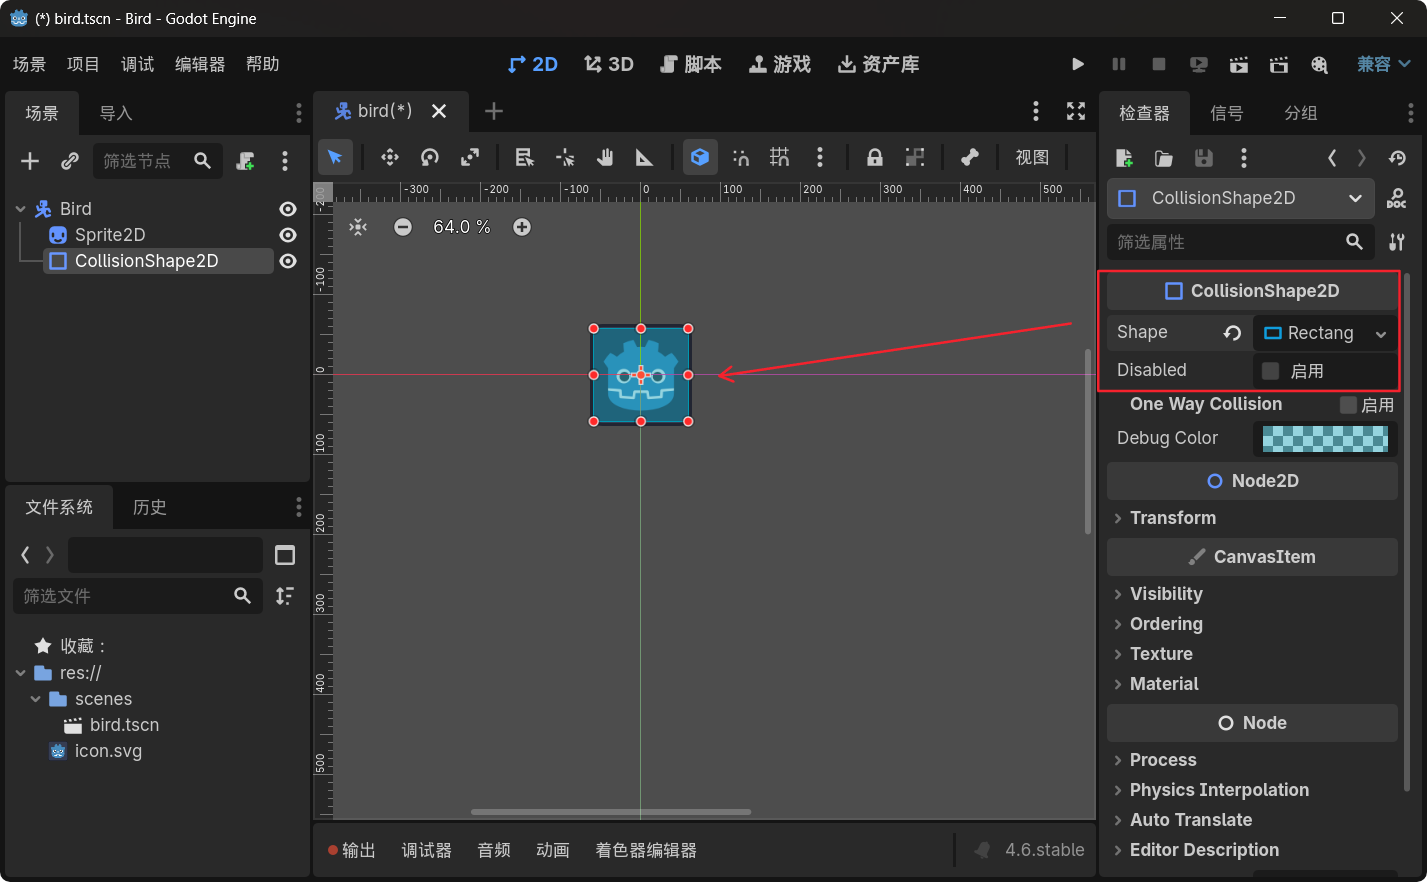
Task: Run the project with the play button
Action: click(1078, 64)
